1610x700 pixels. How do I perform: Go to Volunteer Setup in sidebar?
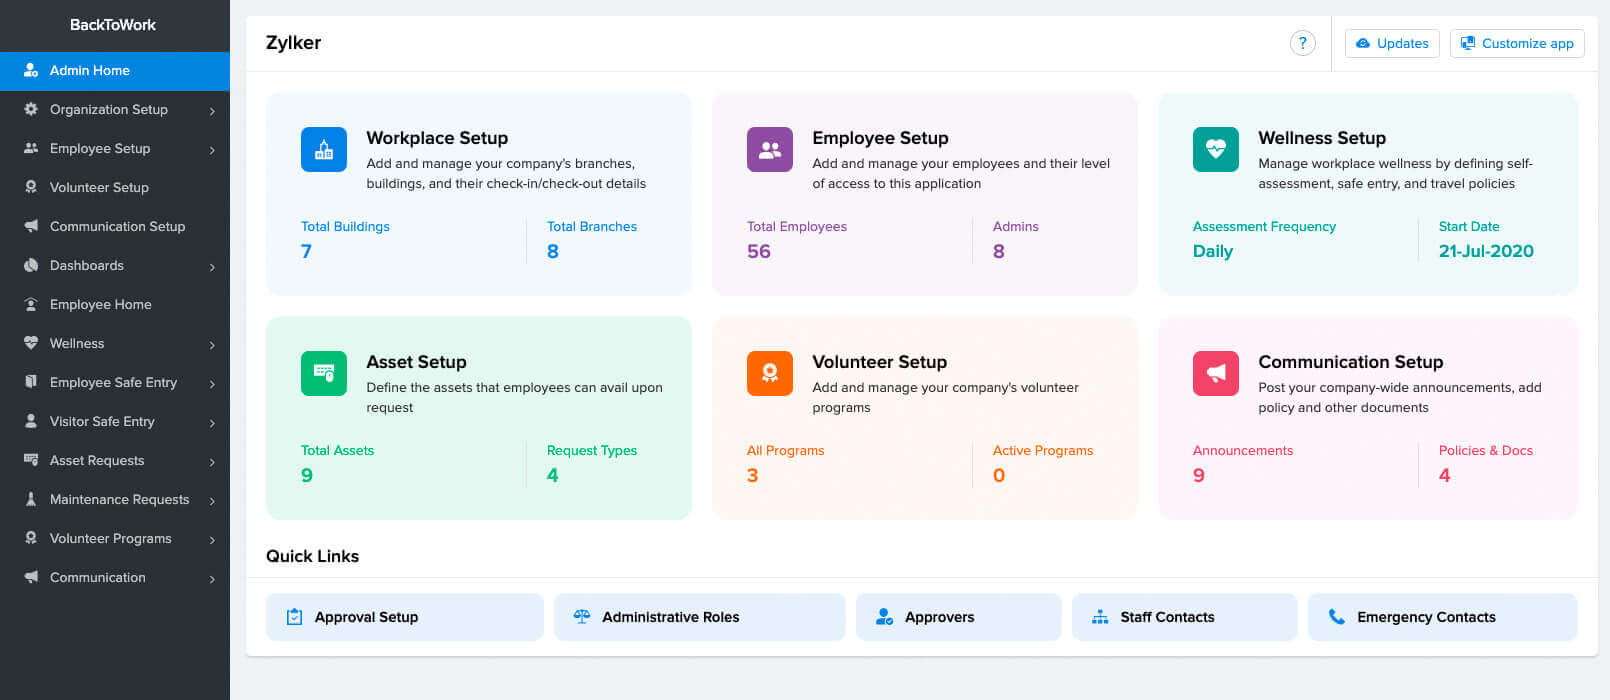(x=99, y=187)
